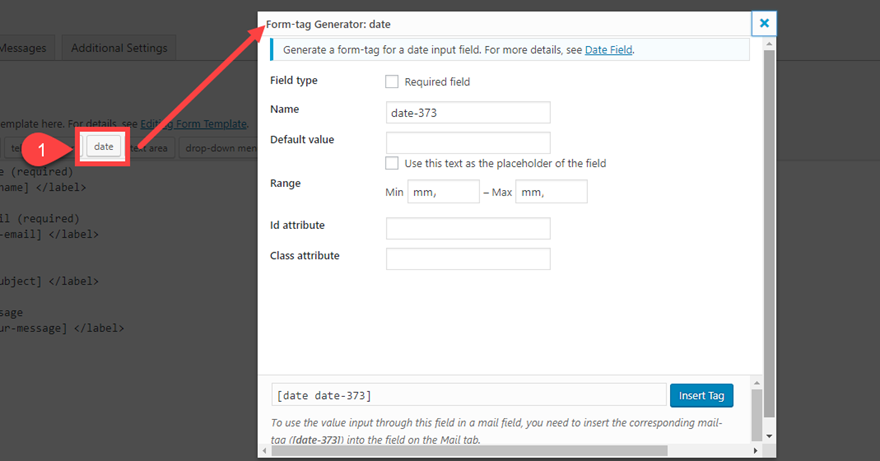The height and width of the screenshot is (461, 880).
Task: Switch to the Messages tab
Action: click(x=25, y=48)
